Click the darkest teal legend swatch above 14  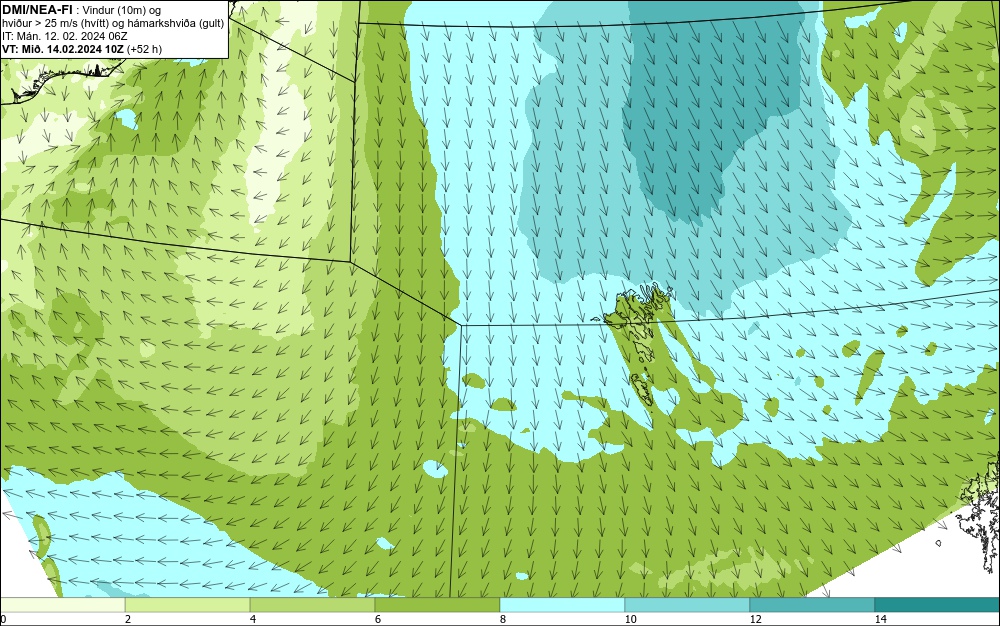938,605
